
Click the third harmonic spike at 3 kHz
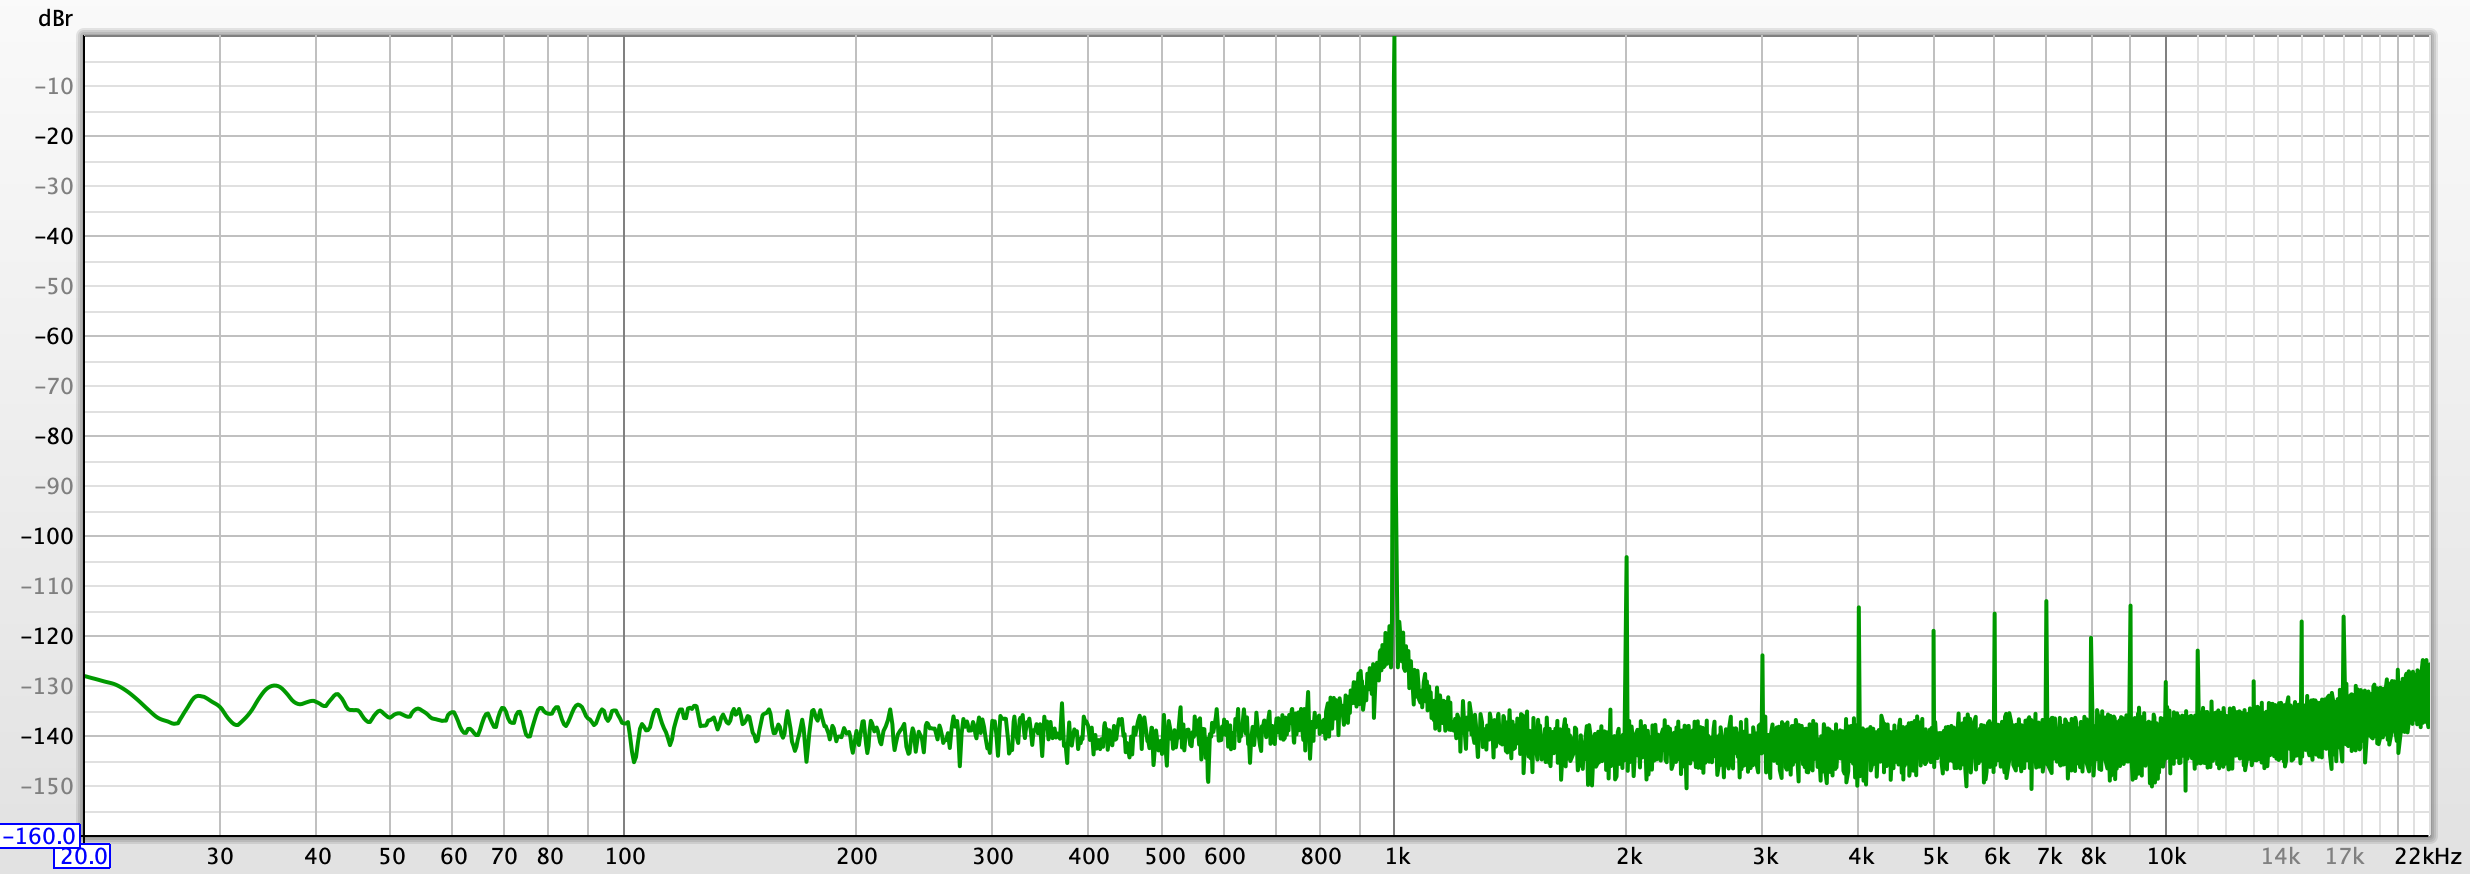click(1762, 690)
